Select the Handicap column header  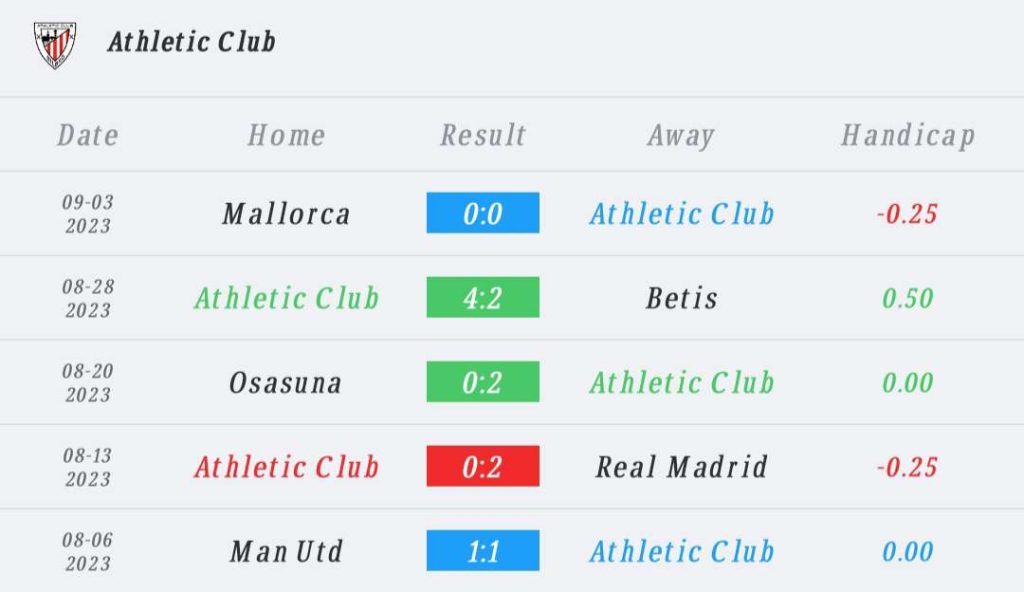[908, 136]
